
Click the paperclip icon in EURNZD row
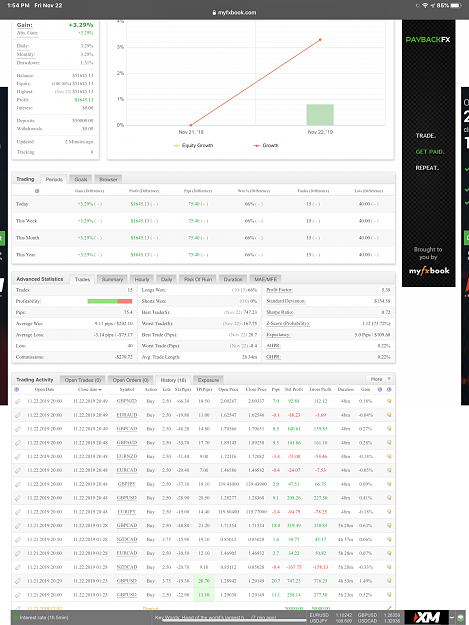point(18,456)
